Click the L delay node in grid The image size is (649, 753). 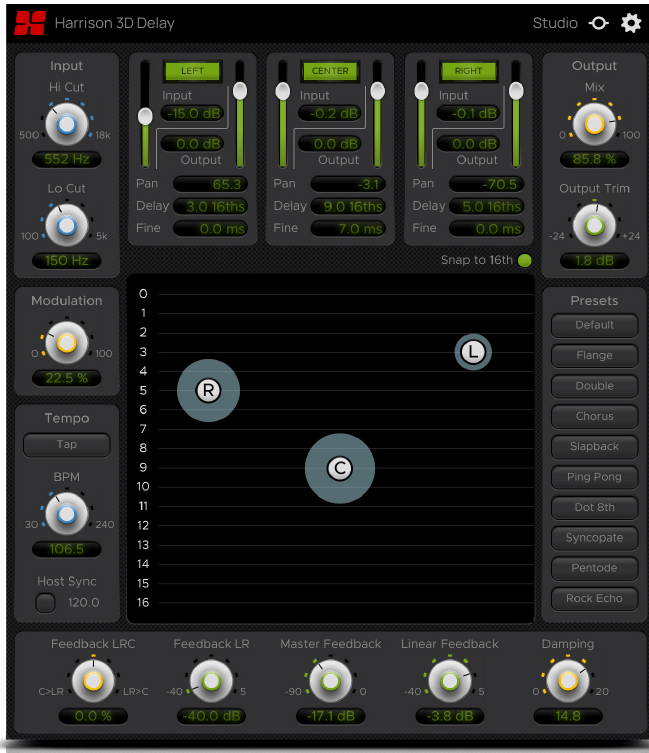[473, 352]
